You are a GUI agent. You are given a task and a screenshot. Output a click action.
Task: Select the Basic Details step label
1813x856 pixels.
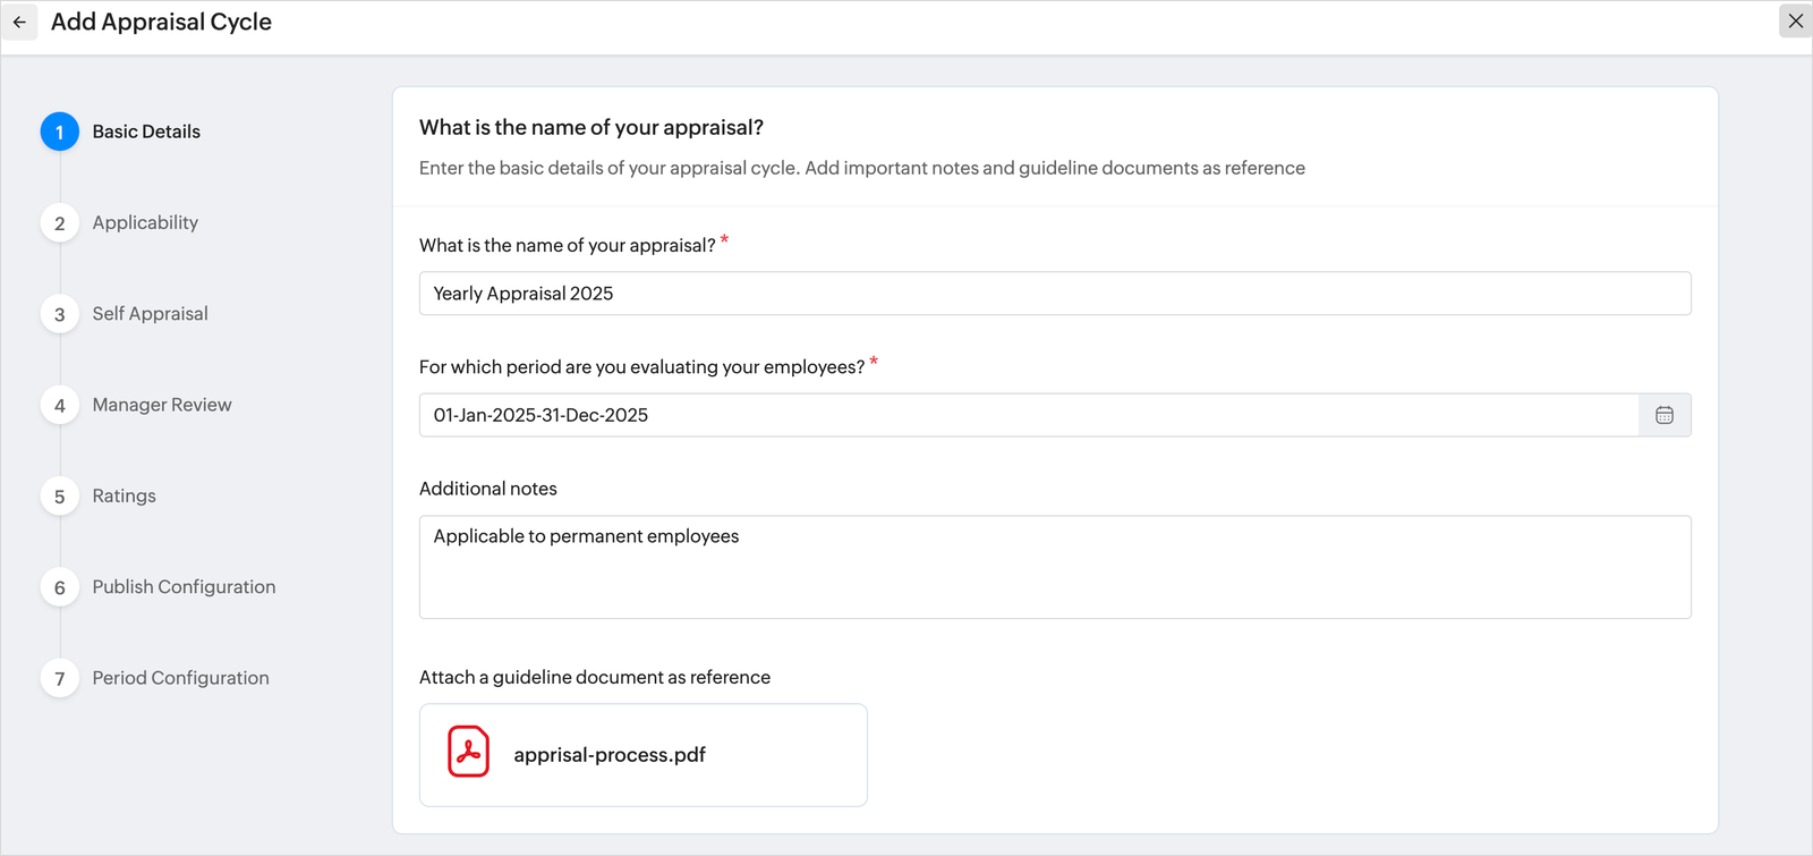(x=146, y=132)
